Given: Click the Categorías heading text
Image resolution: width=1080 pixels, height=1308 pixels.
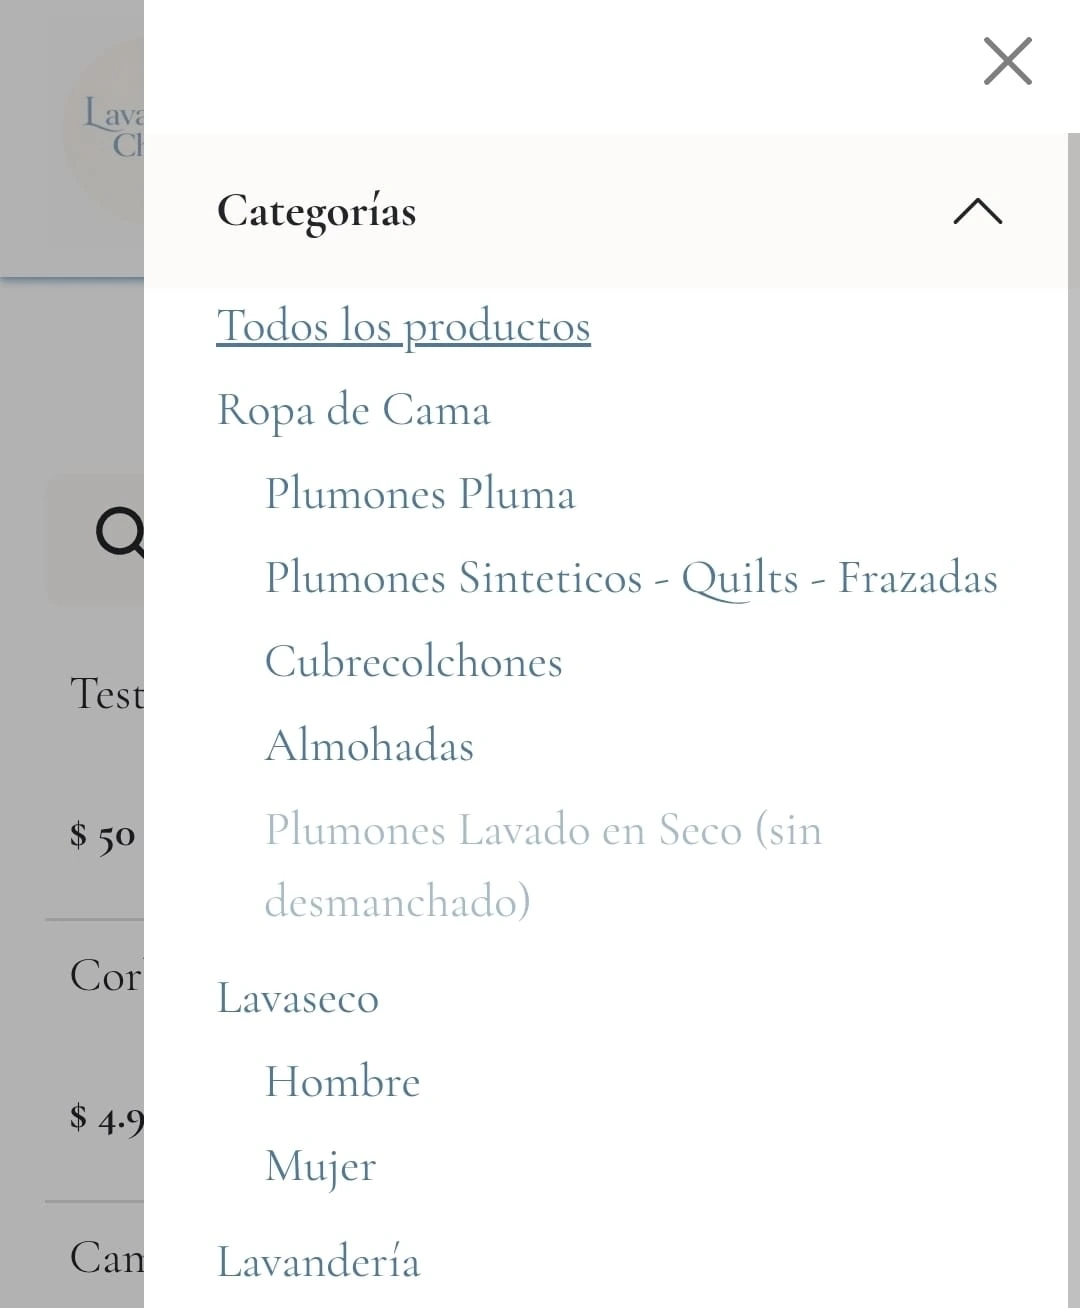Looking at the screenshot, I should pos(316,211).
